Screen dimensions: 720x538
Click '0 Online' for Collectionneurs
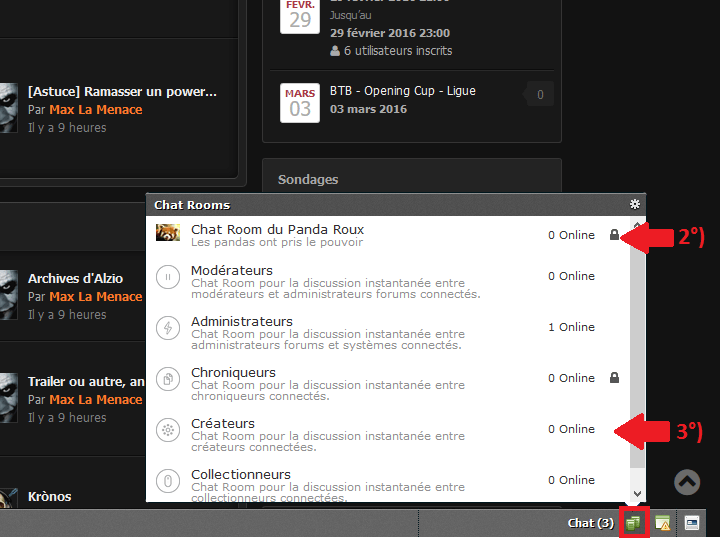(x=571, y=480)
